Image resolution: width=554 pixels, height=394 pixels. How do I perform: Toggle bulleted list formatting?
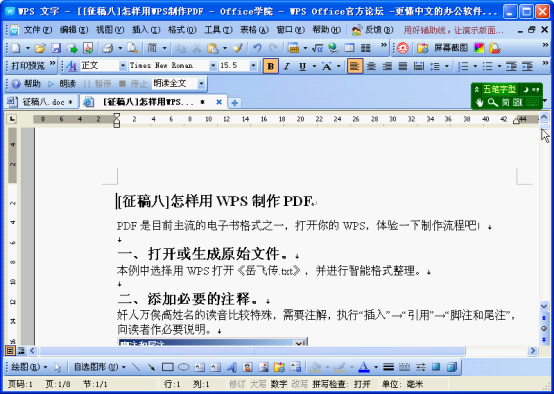tap(488, 66)
